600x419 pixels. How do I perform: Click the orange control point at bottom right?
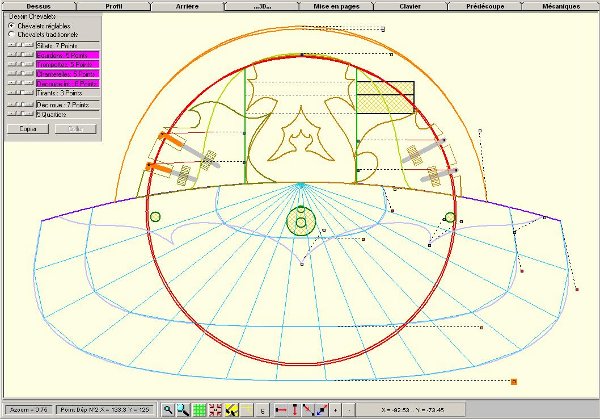point(513,381)
